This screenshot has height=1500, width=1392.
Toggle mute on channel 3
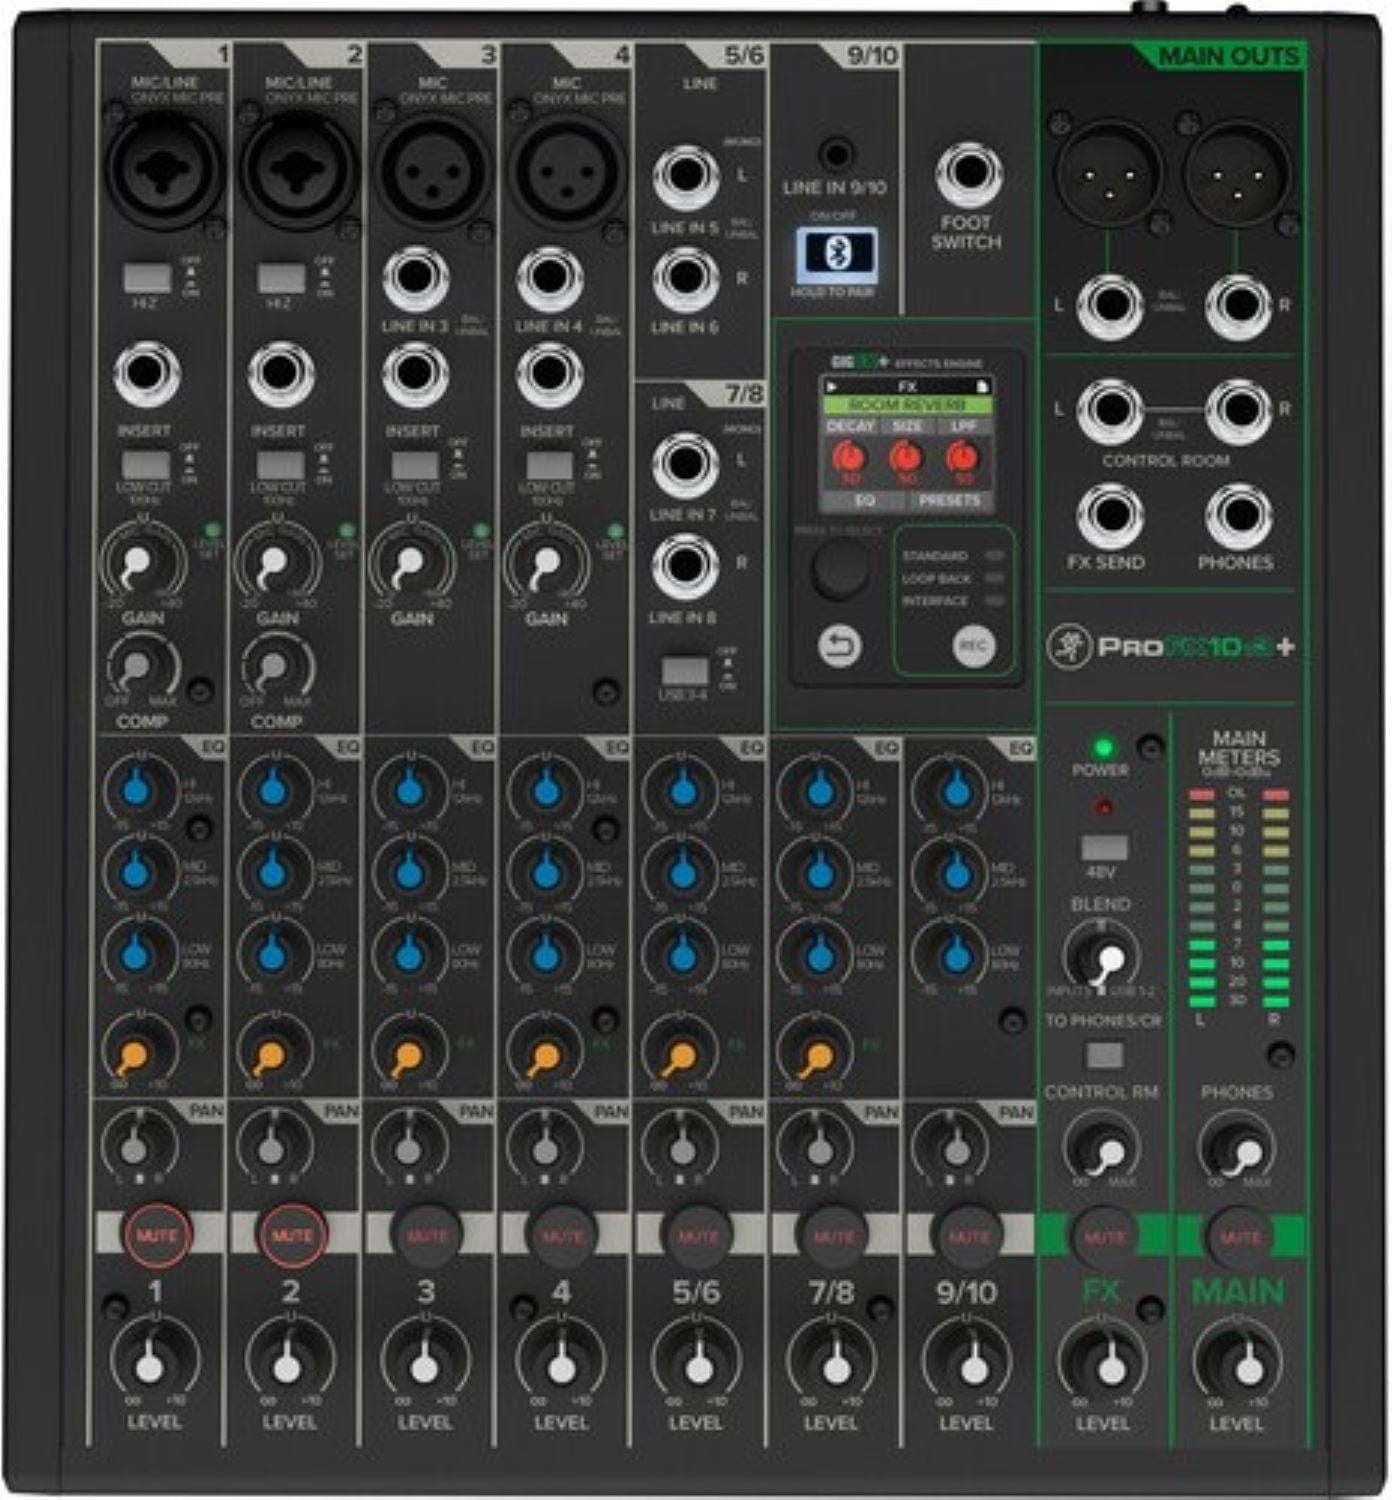coord(427,1236)
